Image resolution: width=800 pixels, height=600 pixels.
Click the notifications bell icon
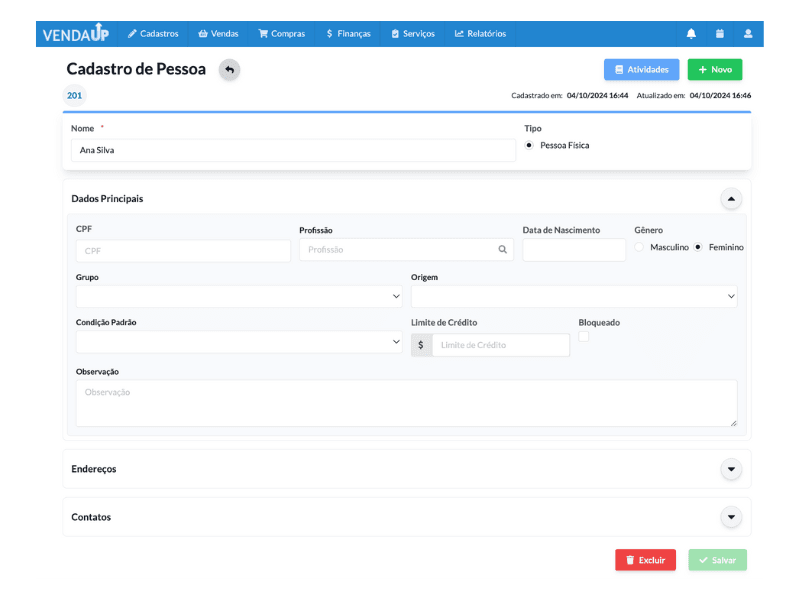[x=691, y=34]
